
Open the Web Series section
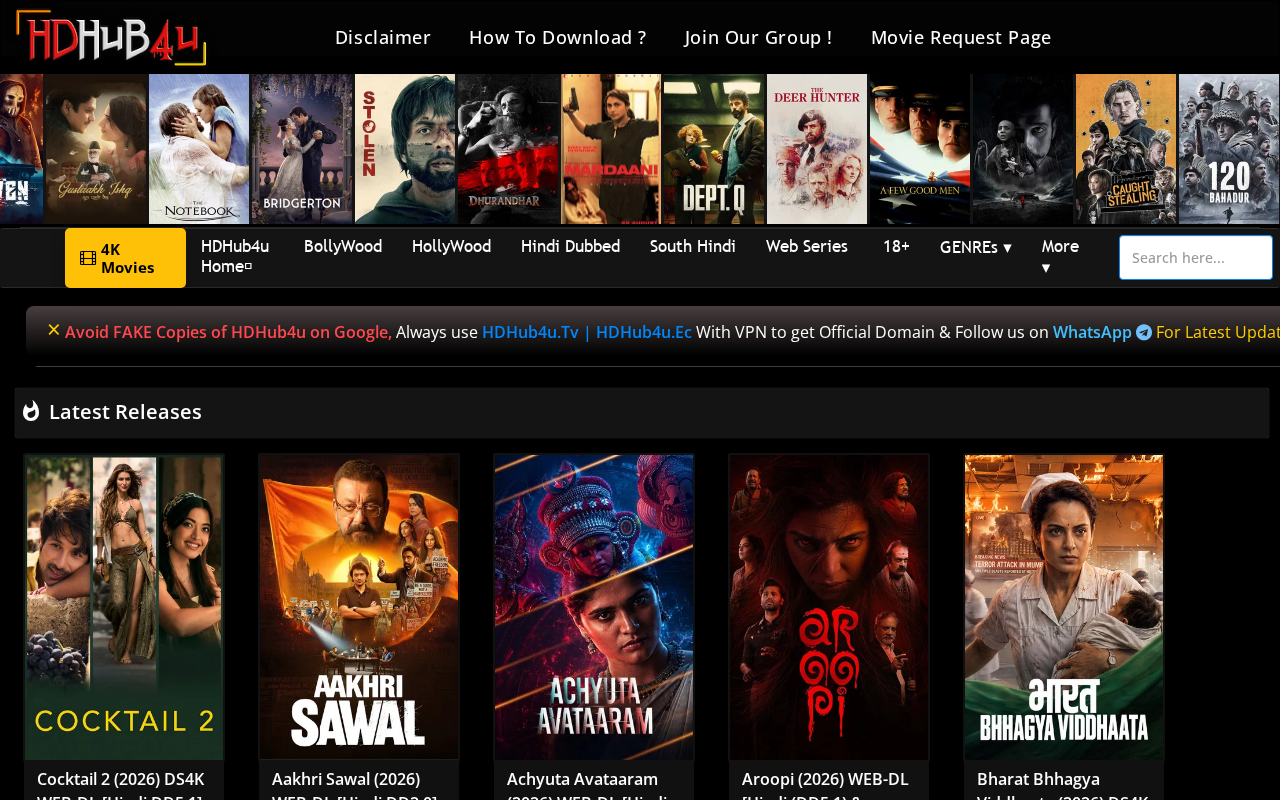coord(807,246)
